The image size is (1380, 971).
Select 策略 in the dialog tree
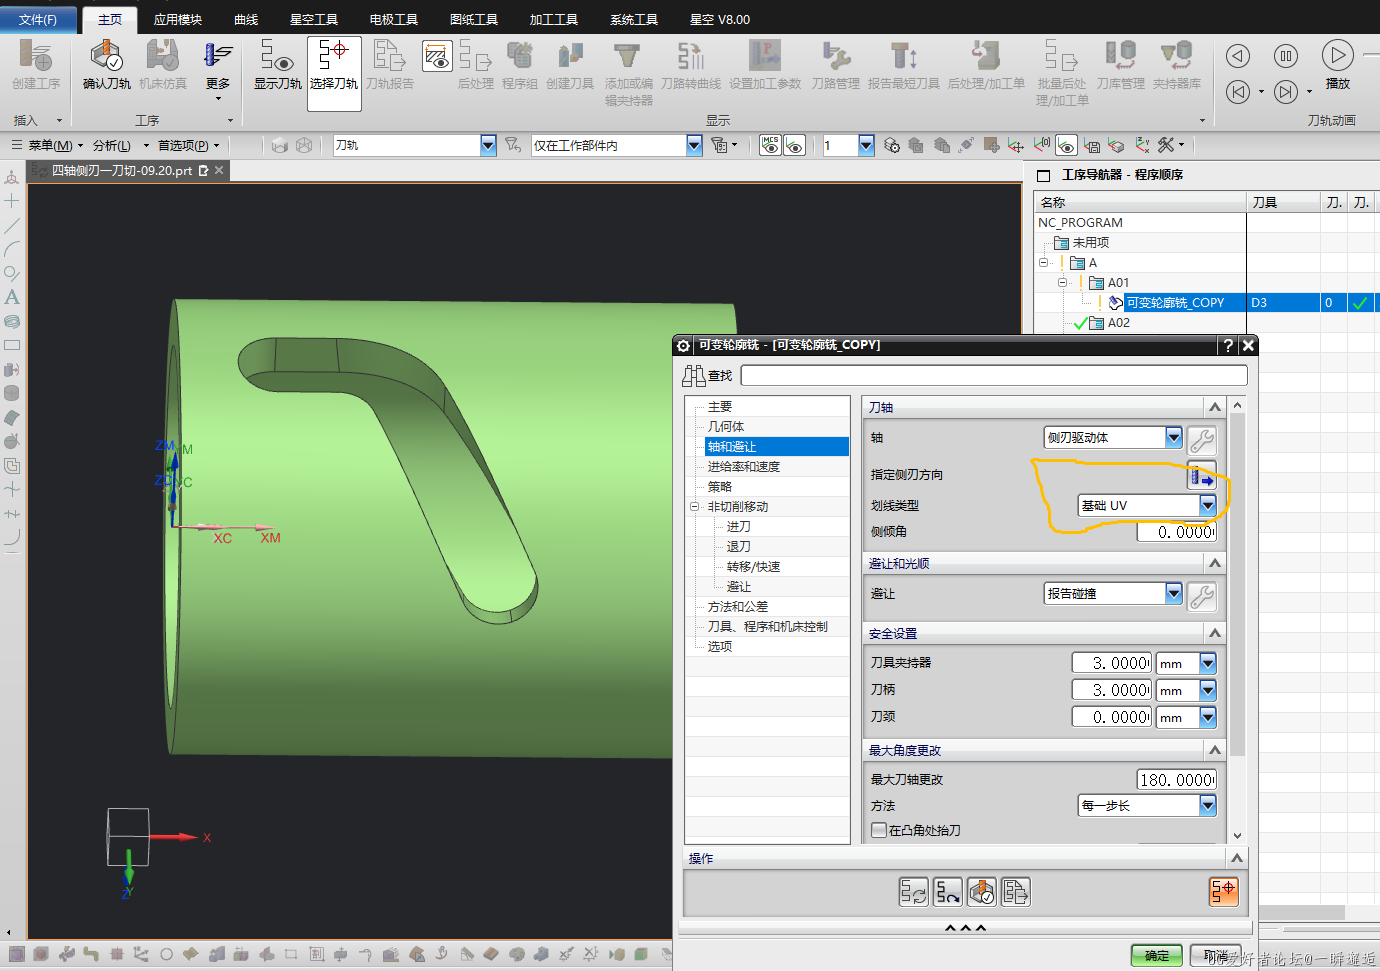click(720, 486)
